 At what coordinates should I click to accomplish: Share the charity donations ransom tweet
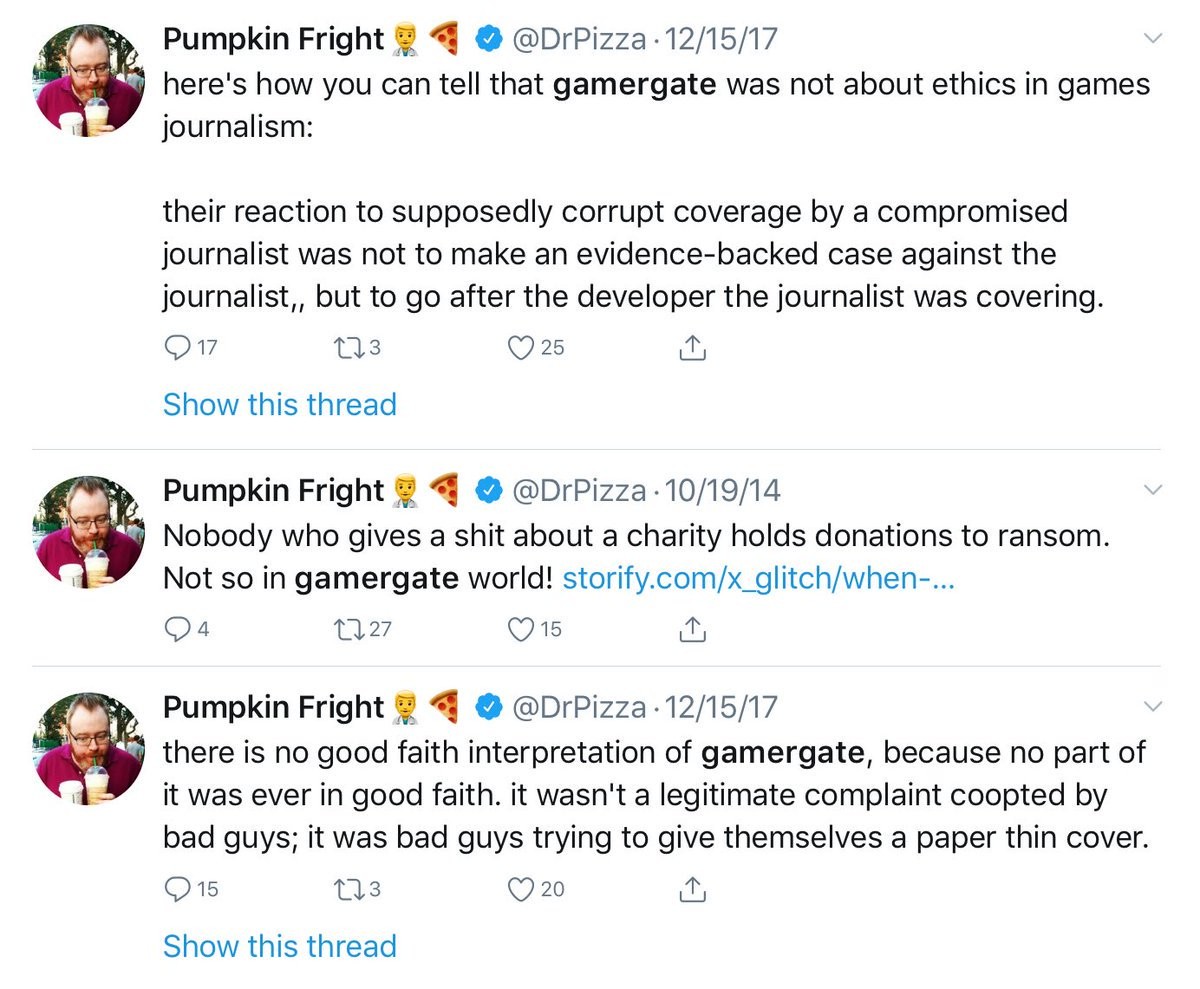coord(693,629)
